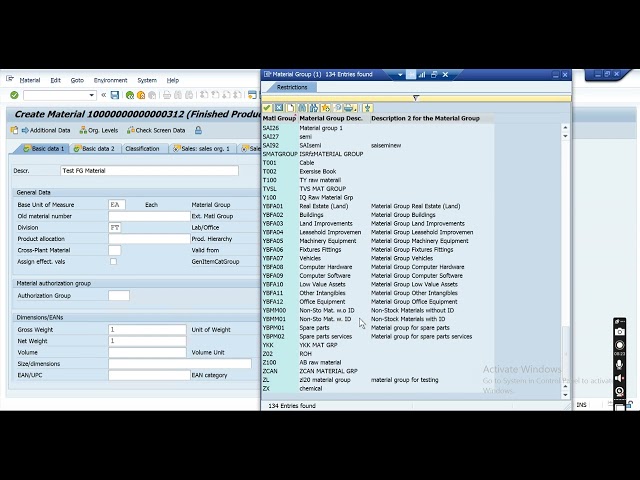The width and height of the screenshot is (640, 480).
Task: Click the record button in recorder bar
Action: 620,345
